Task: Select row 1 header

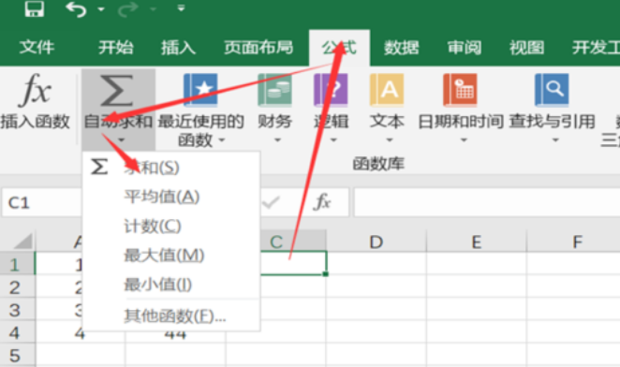Action: pos(17,264)
